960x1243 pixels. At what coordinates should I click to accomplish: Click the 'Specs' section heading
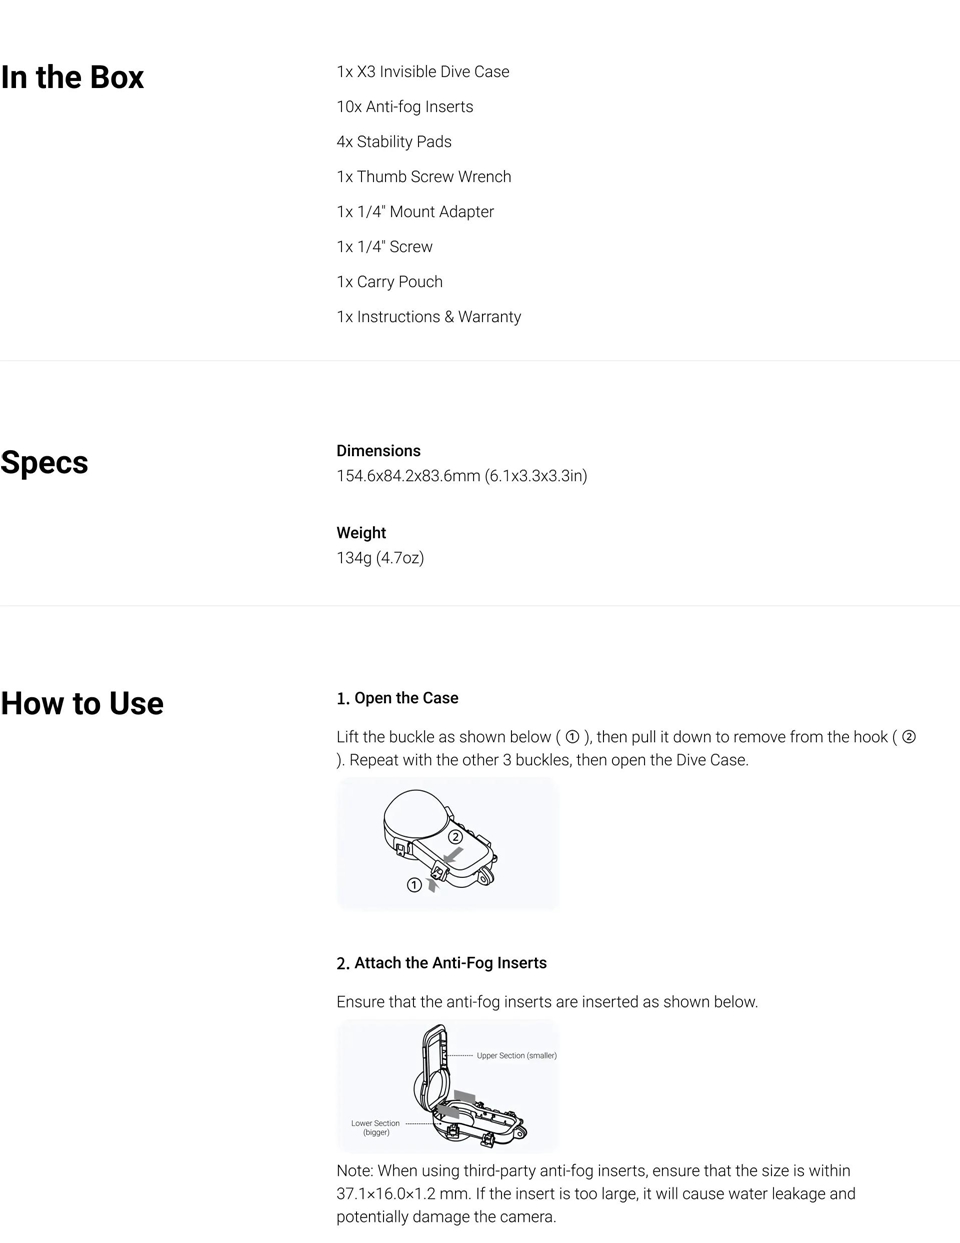(x=44, y=462)
